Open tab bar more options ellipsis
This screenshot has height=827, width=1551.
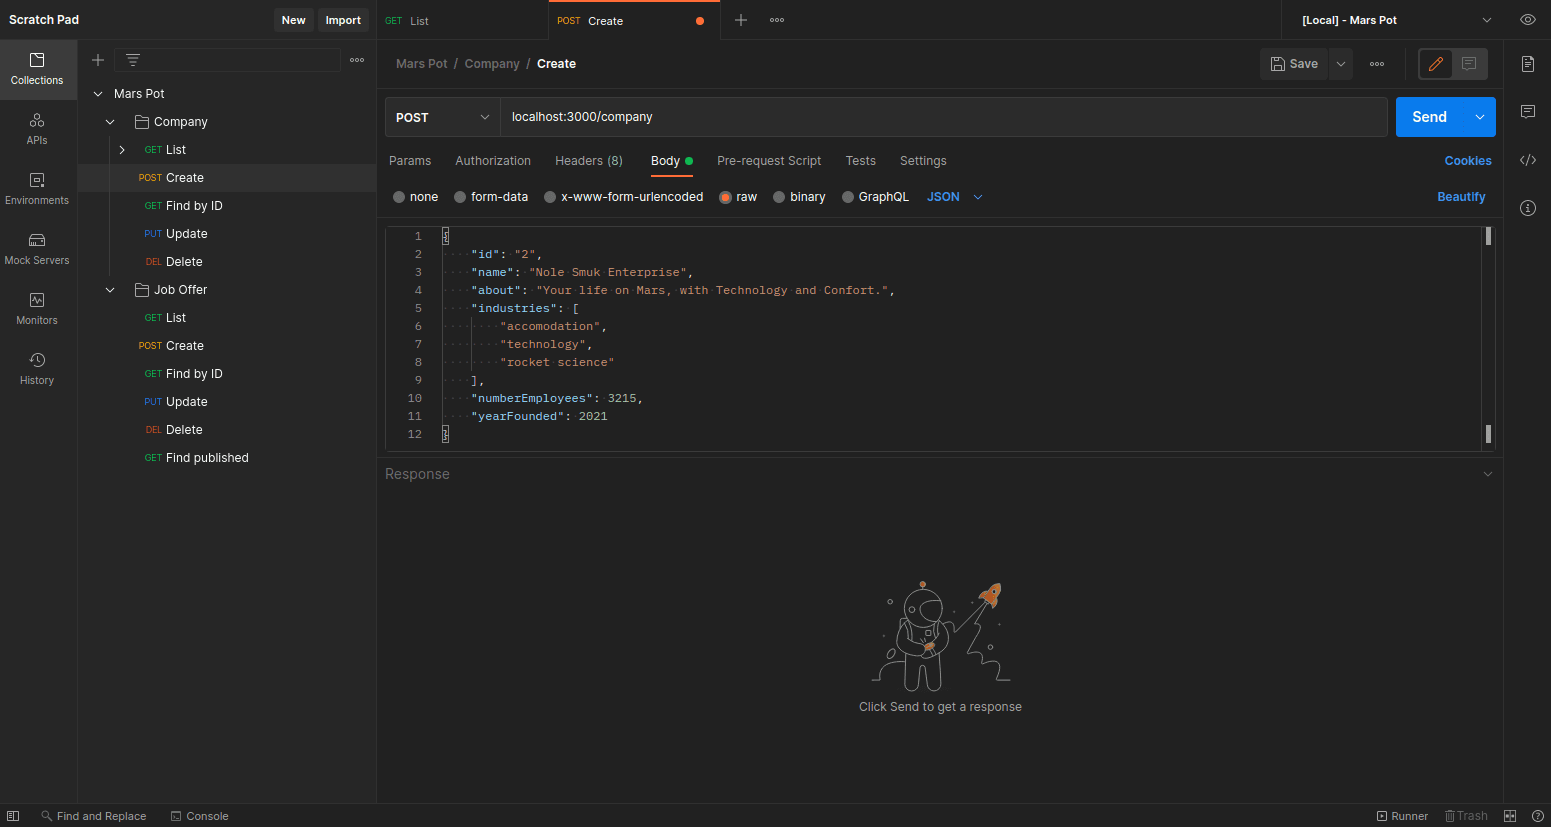click(x=777, y=20)
